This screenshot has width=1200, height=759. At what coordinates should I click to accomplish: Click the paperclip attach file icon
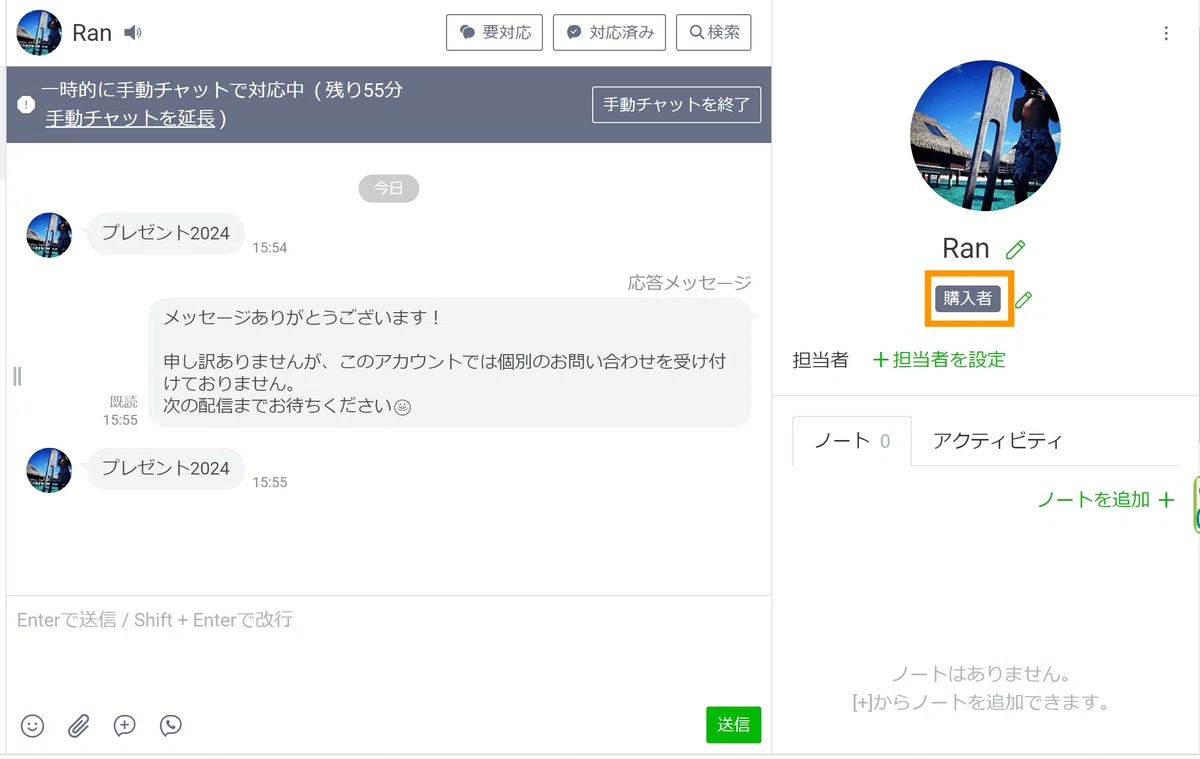pyautogui.click(x=79, y=726)
